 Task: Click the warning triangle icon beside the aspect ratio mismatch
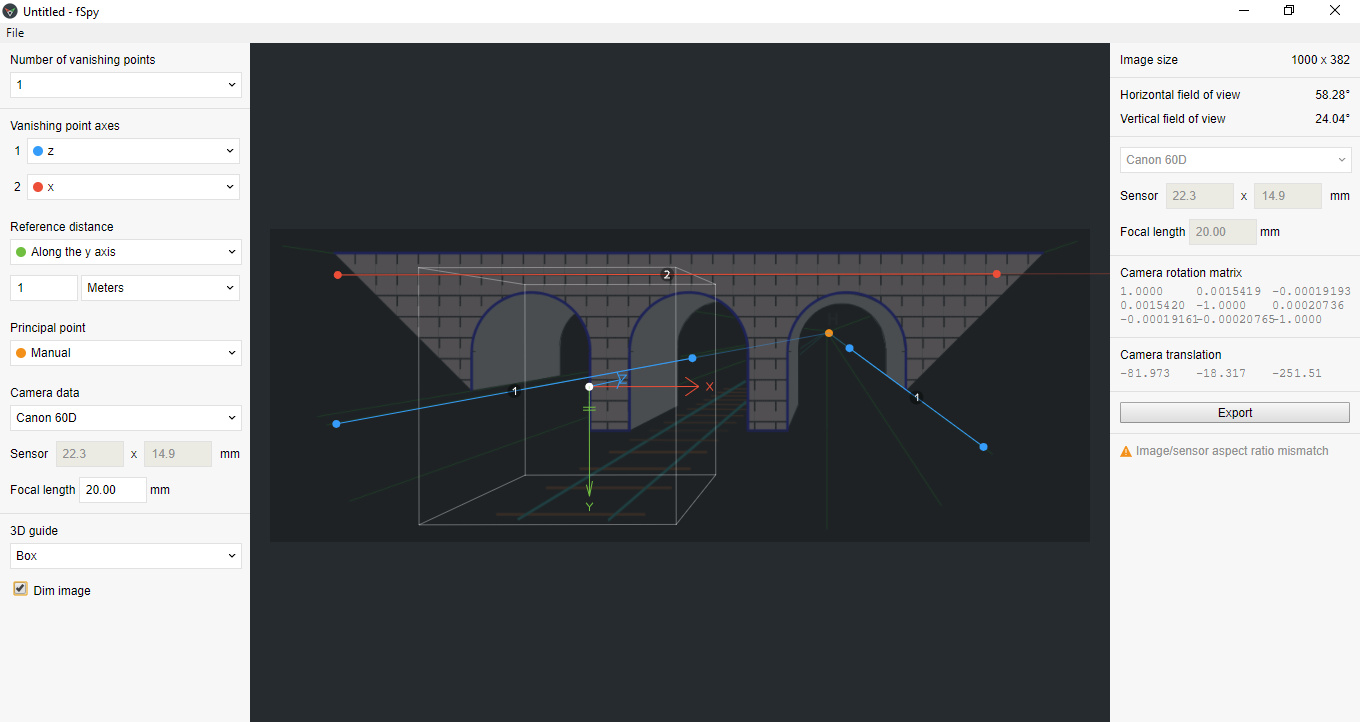1126,451
